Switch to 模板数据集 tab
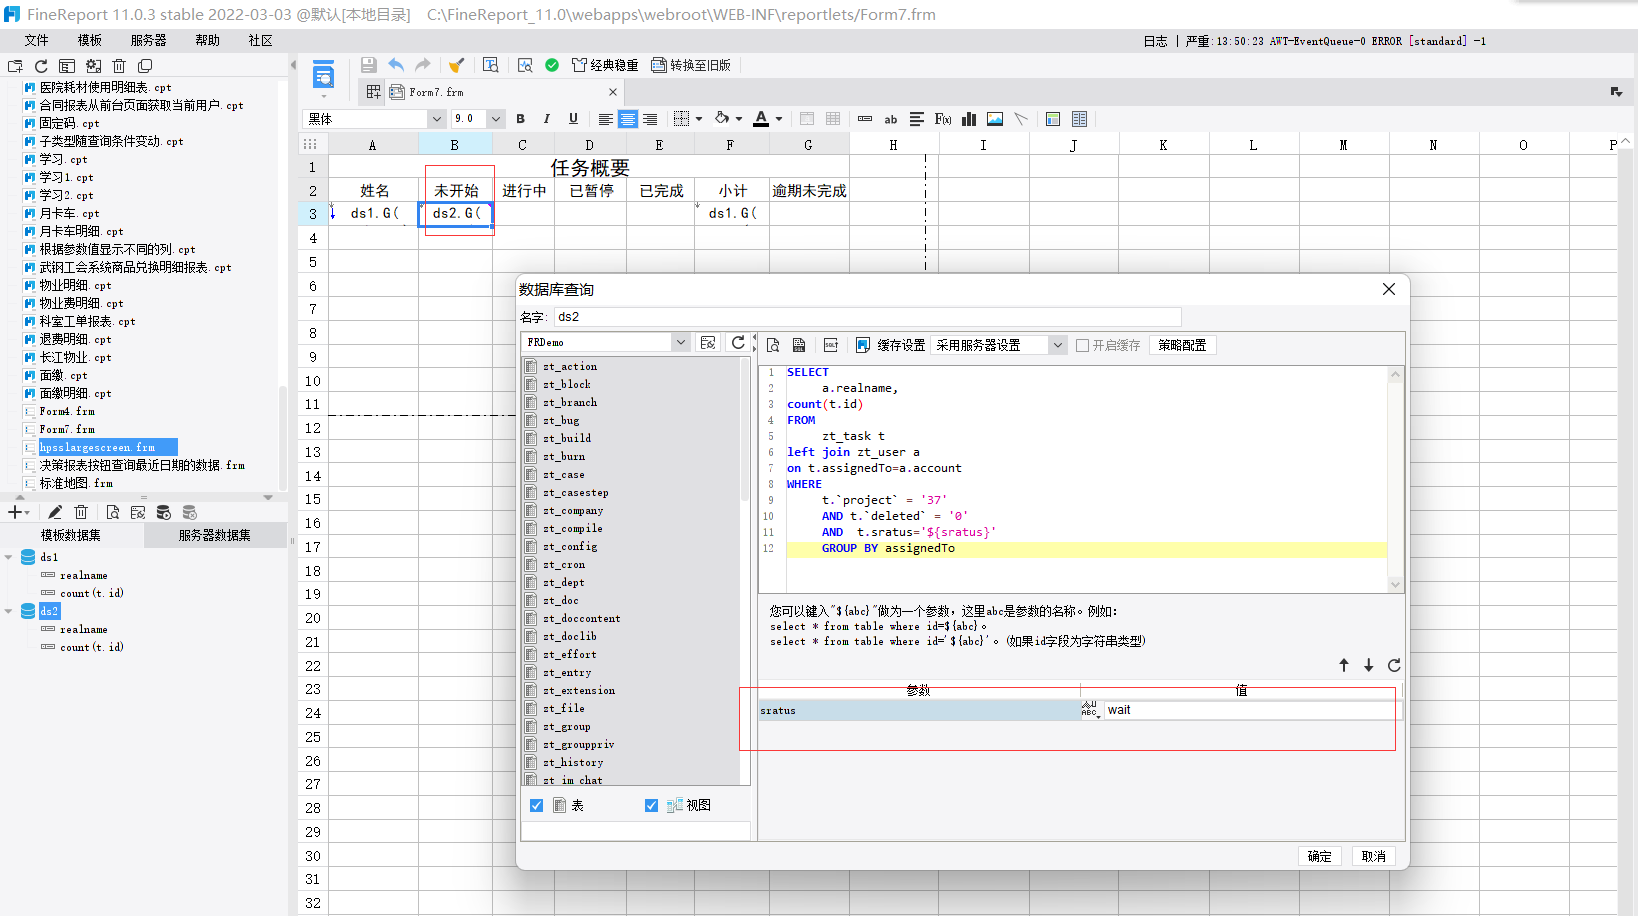1638x916 pixels. coord(71,535)
